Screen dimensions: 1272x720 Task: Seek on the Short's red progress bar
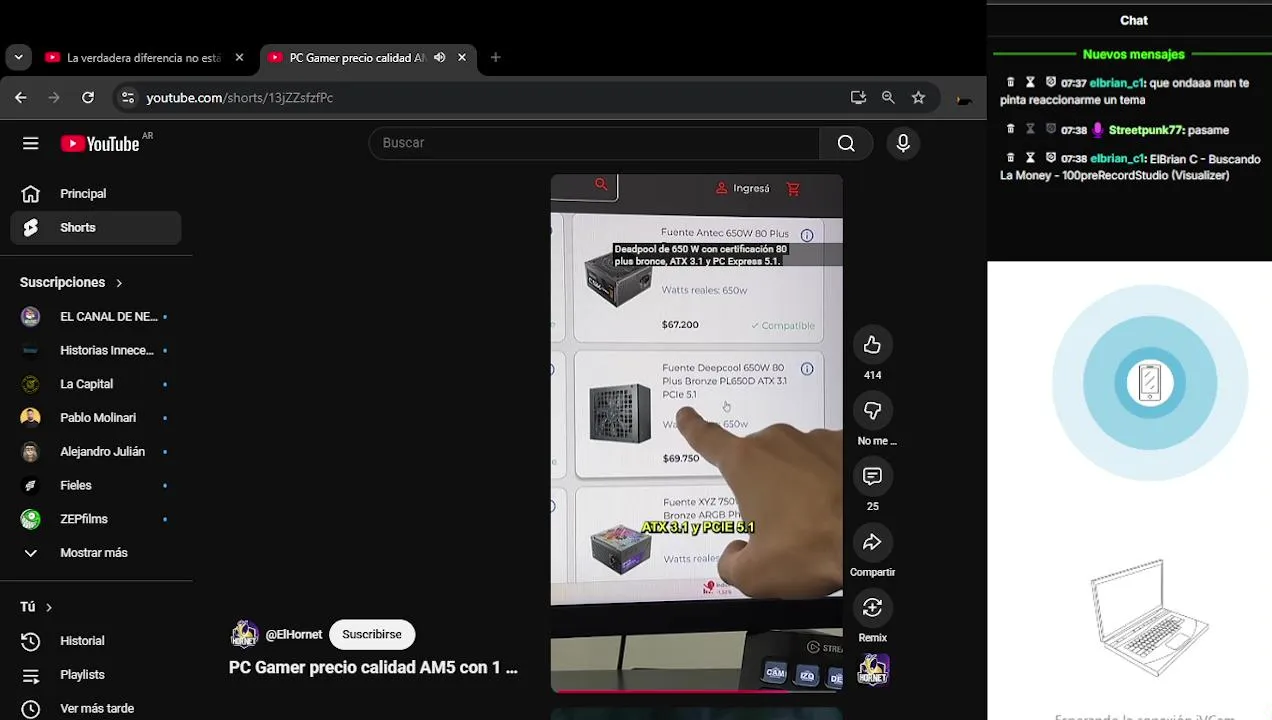[696, 691]
